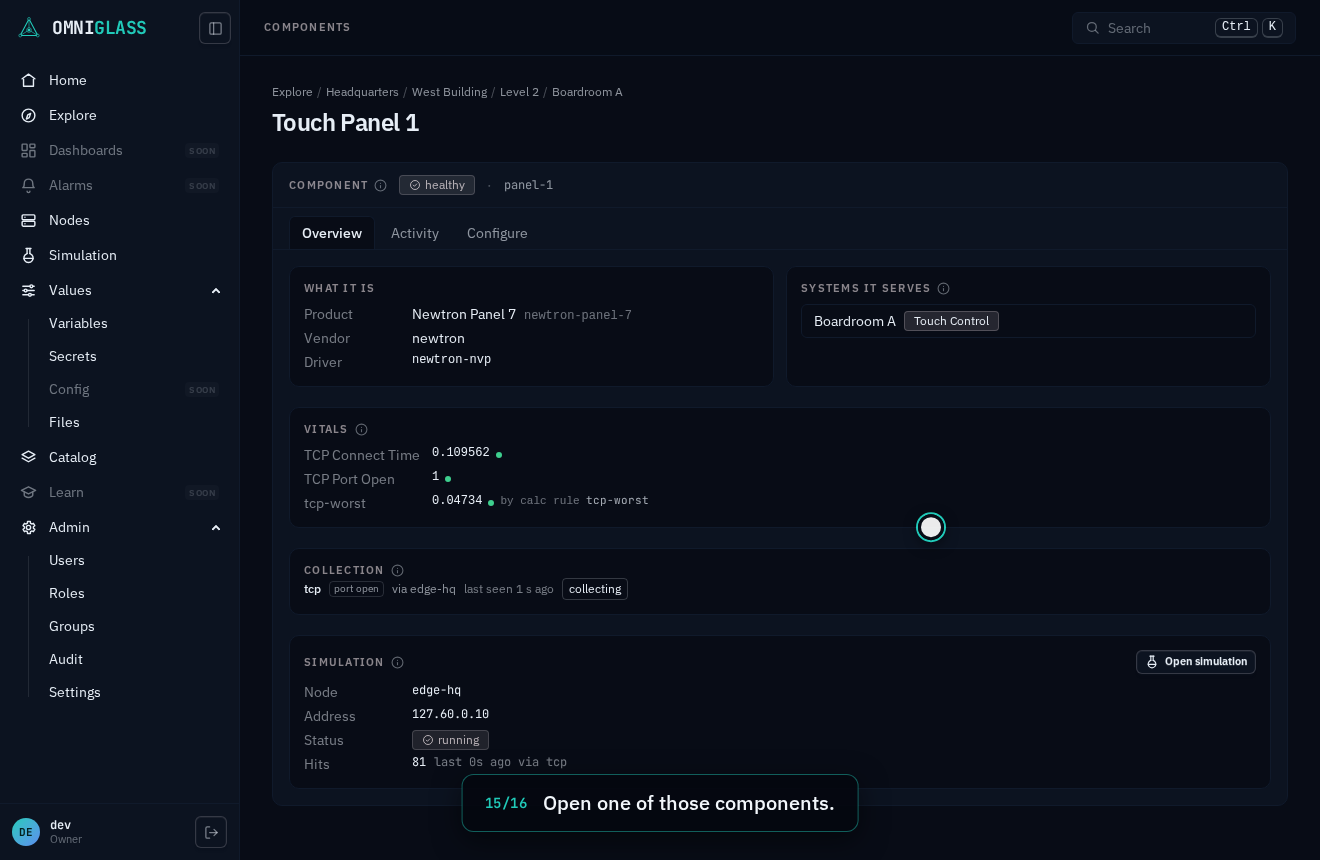The image size is (1320, 860).
Task: Open Files under Values
Action: [64, 422]
